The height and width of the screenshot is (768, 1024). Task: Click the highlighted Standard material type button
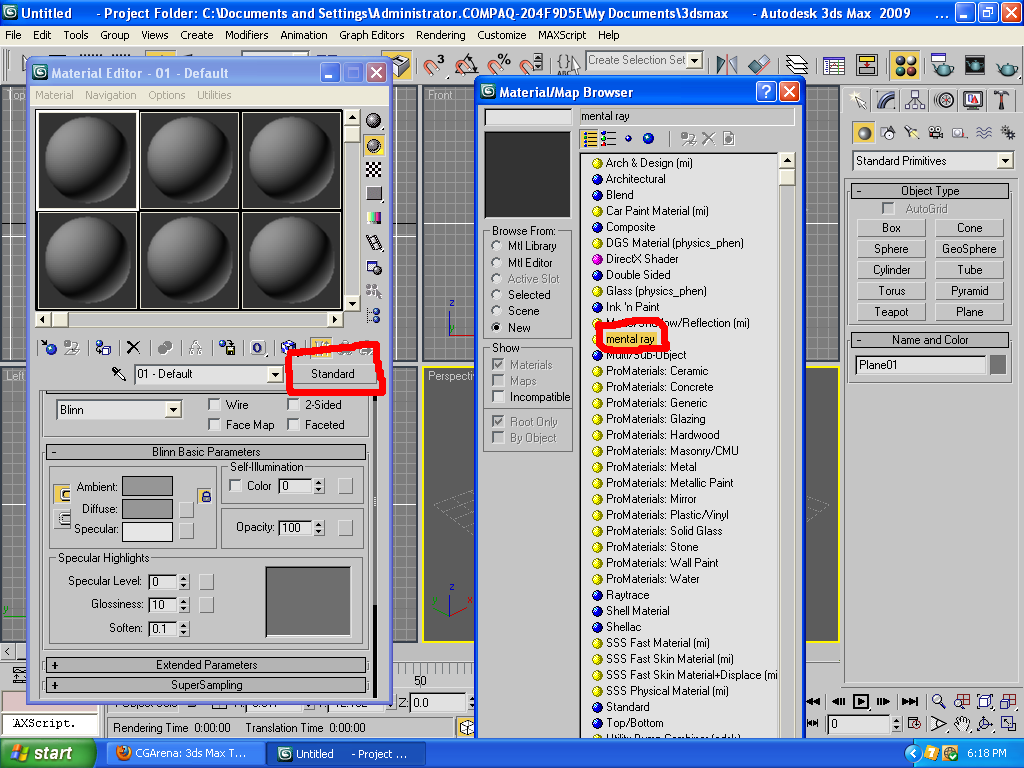coord(335,373)
